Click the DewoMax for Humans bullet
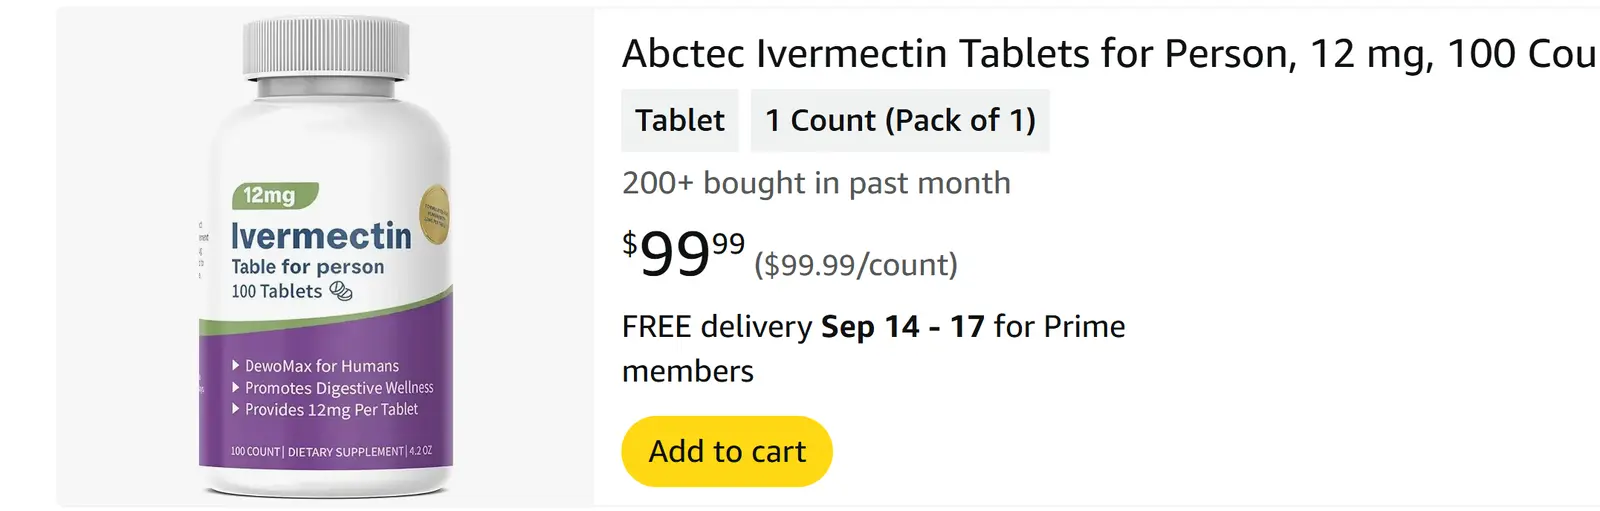 (x=321, y=366)
